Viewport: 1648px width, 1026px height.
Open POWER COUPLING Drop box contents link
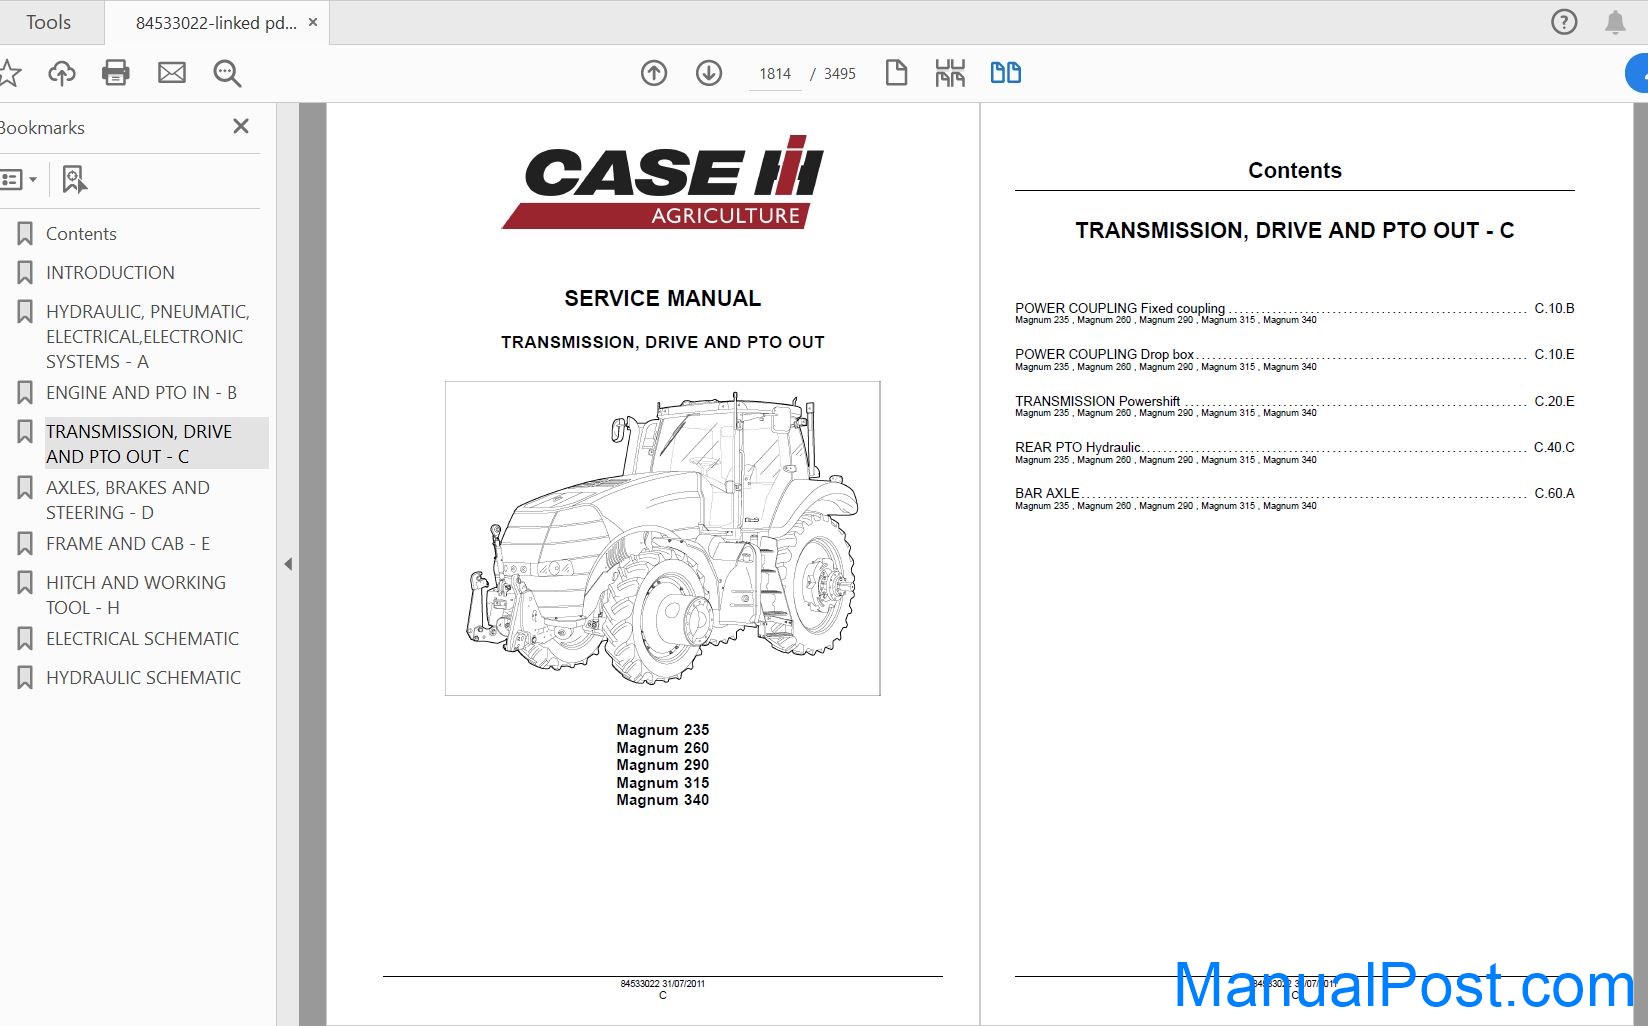[x=1104, y=354]
